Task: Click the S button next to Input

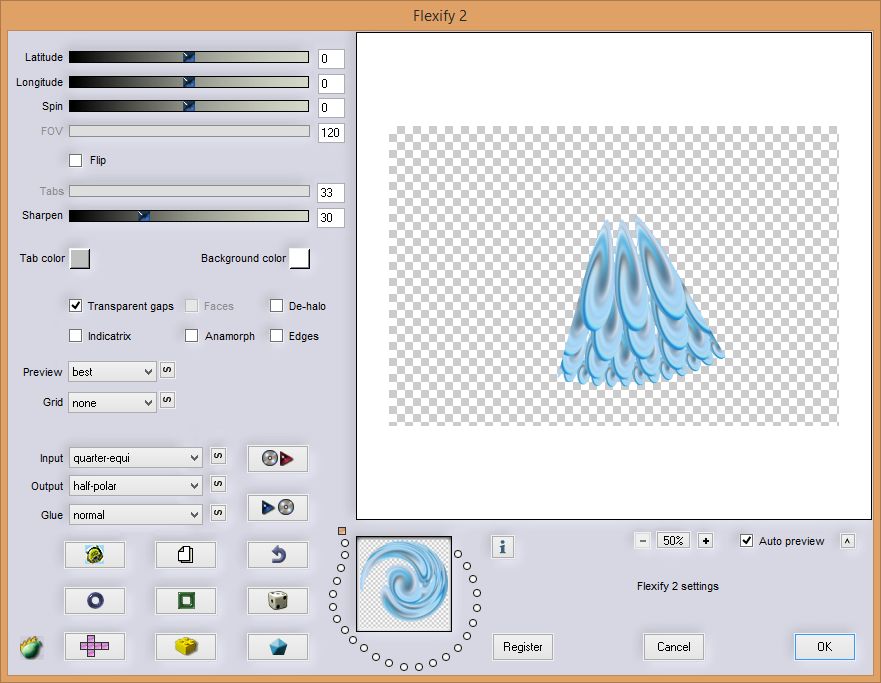Action: 218,456
